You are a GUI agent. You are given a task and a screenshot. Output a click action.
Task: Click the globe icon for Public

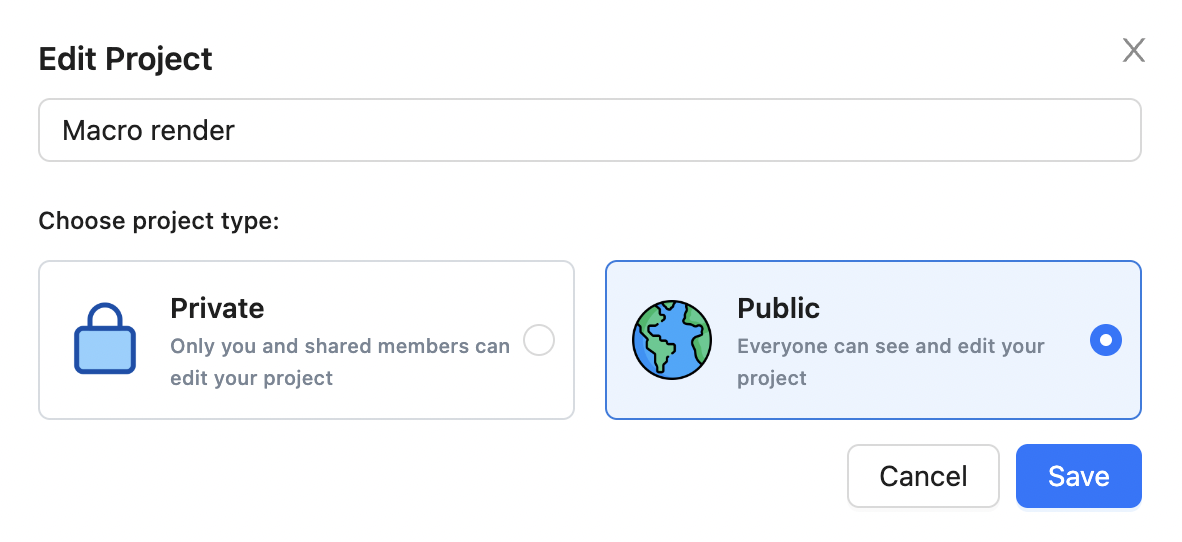(672, 340)
